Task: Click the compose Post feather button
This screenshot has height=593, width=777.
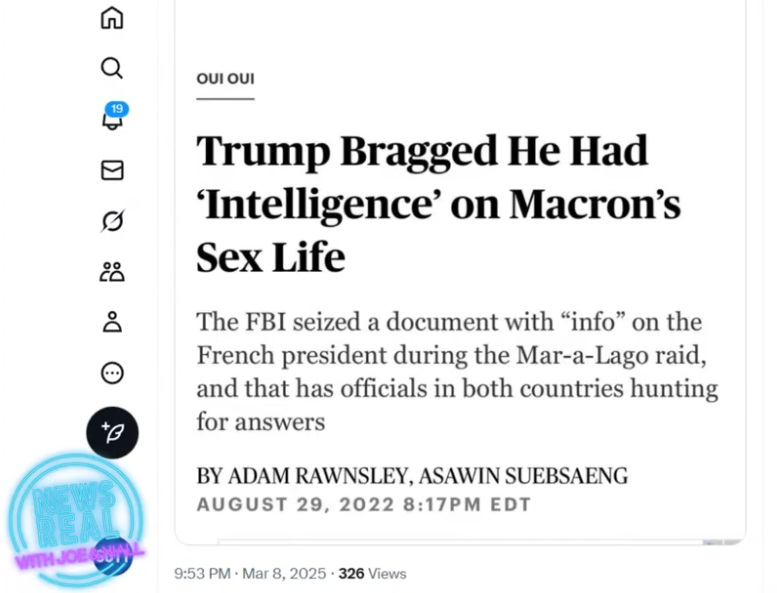Action: (x=112, y=433)
